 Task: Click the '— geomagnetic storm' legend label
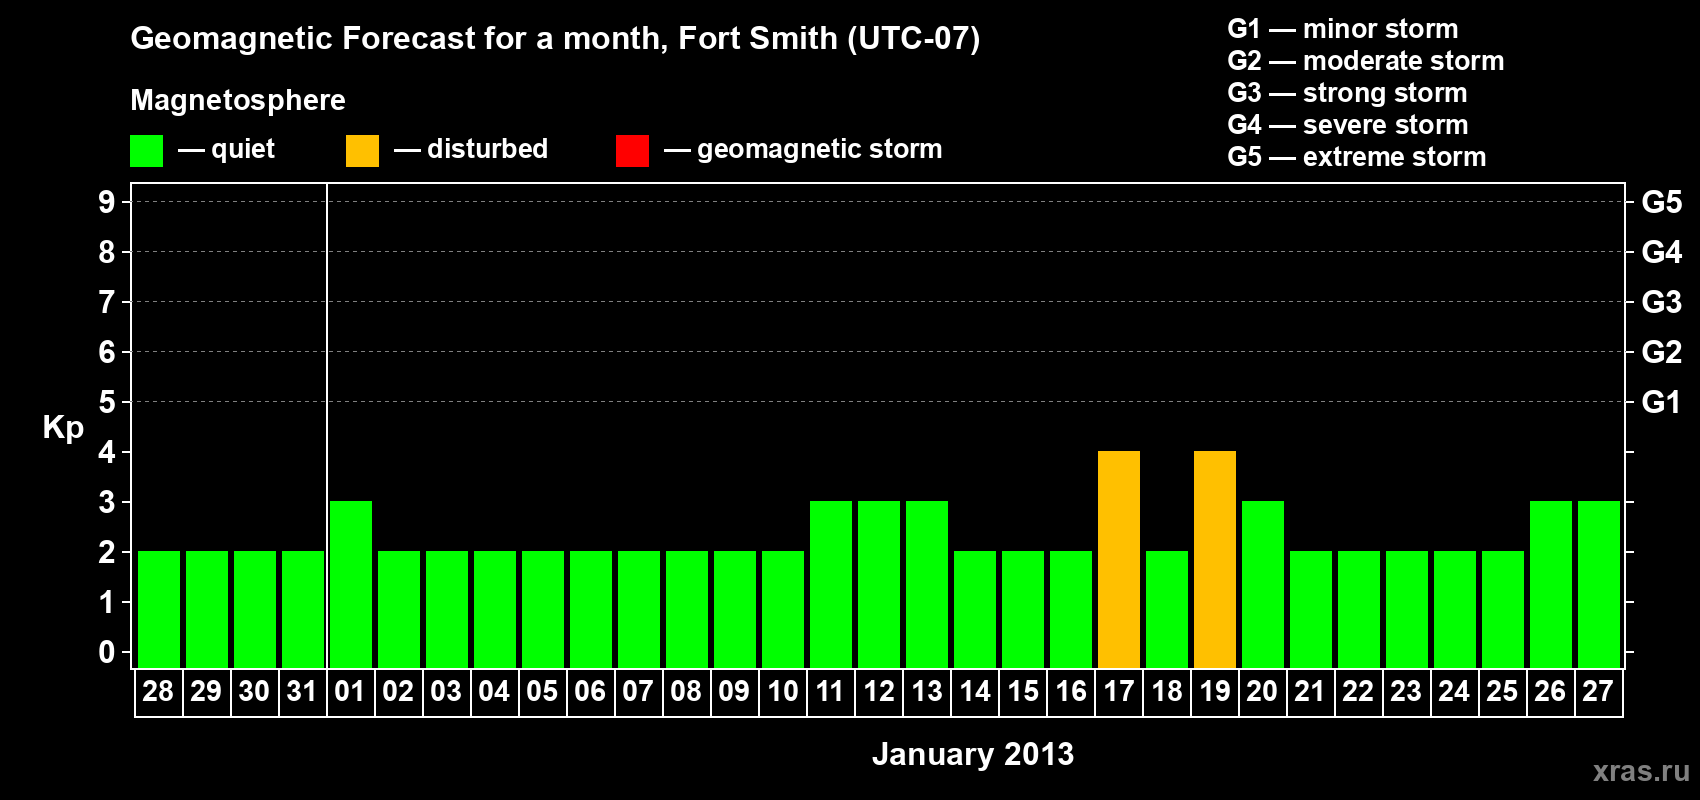click(x=803, y=150)
